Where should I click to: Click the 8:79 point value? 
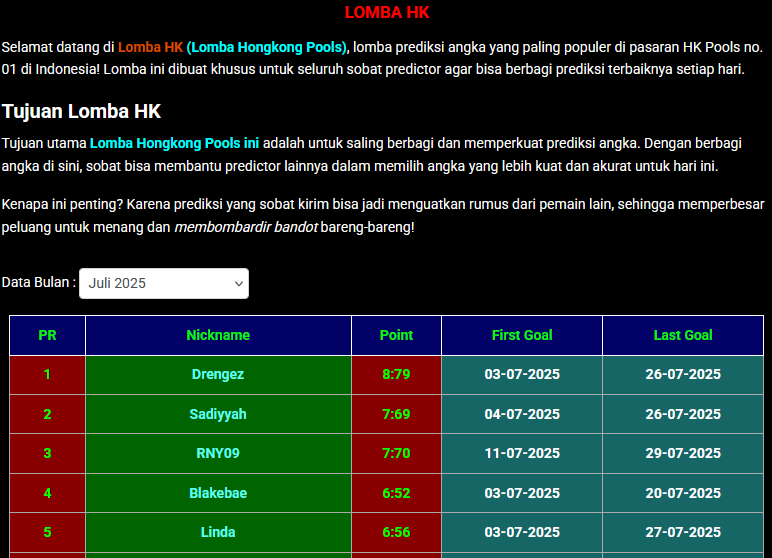(396, 374)
